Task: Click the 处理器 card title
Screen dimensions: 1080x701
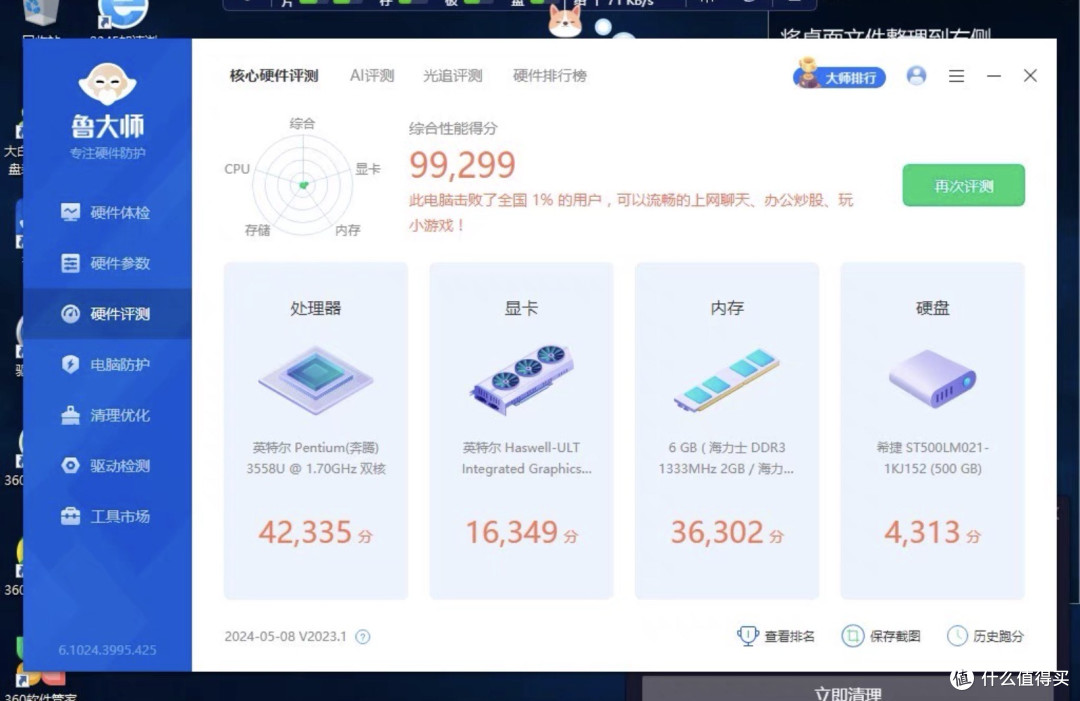Action: (x=315, y=308)
